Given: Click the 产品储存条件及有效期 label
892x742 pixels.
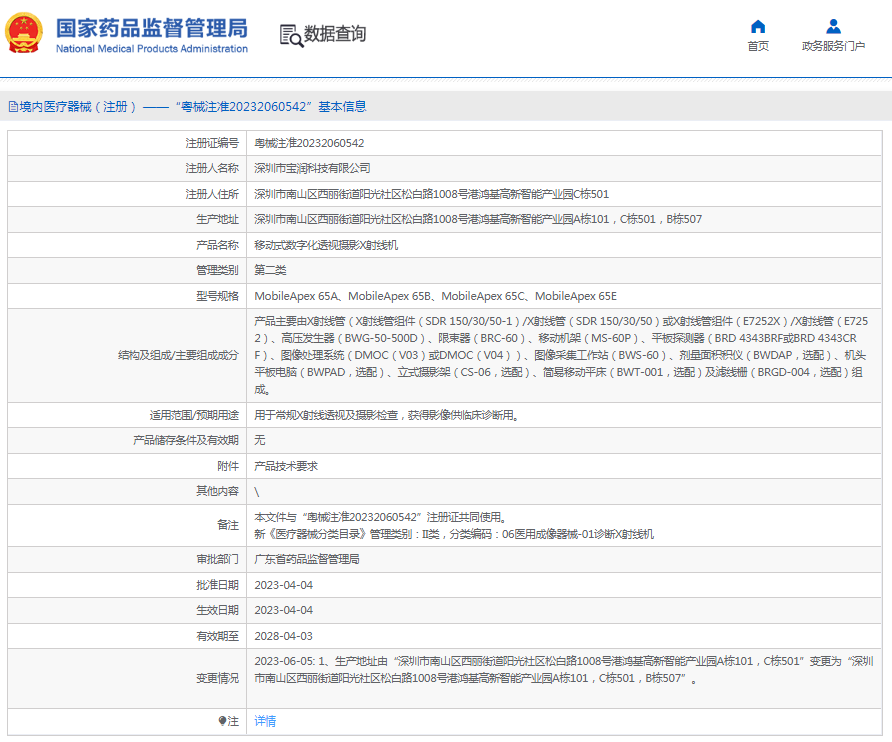Looking at the screenshot, I should click(185, 440).
